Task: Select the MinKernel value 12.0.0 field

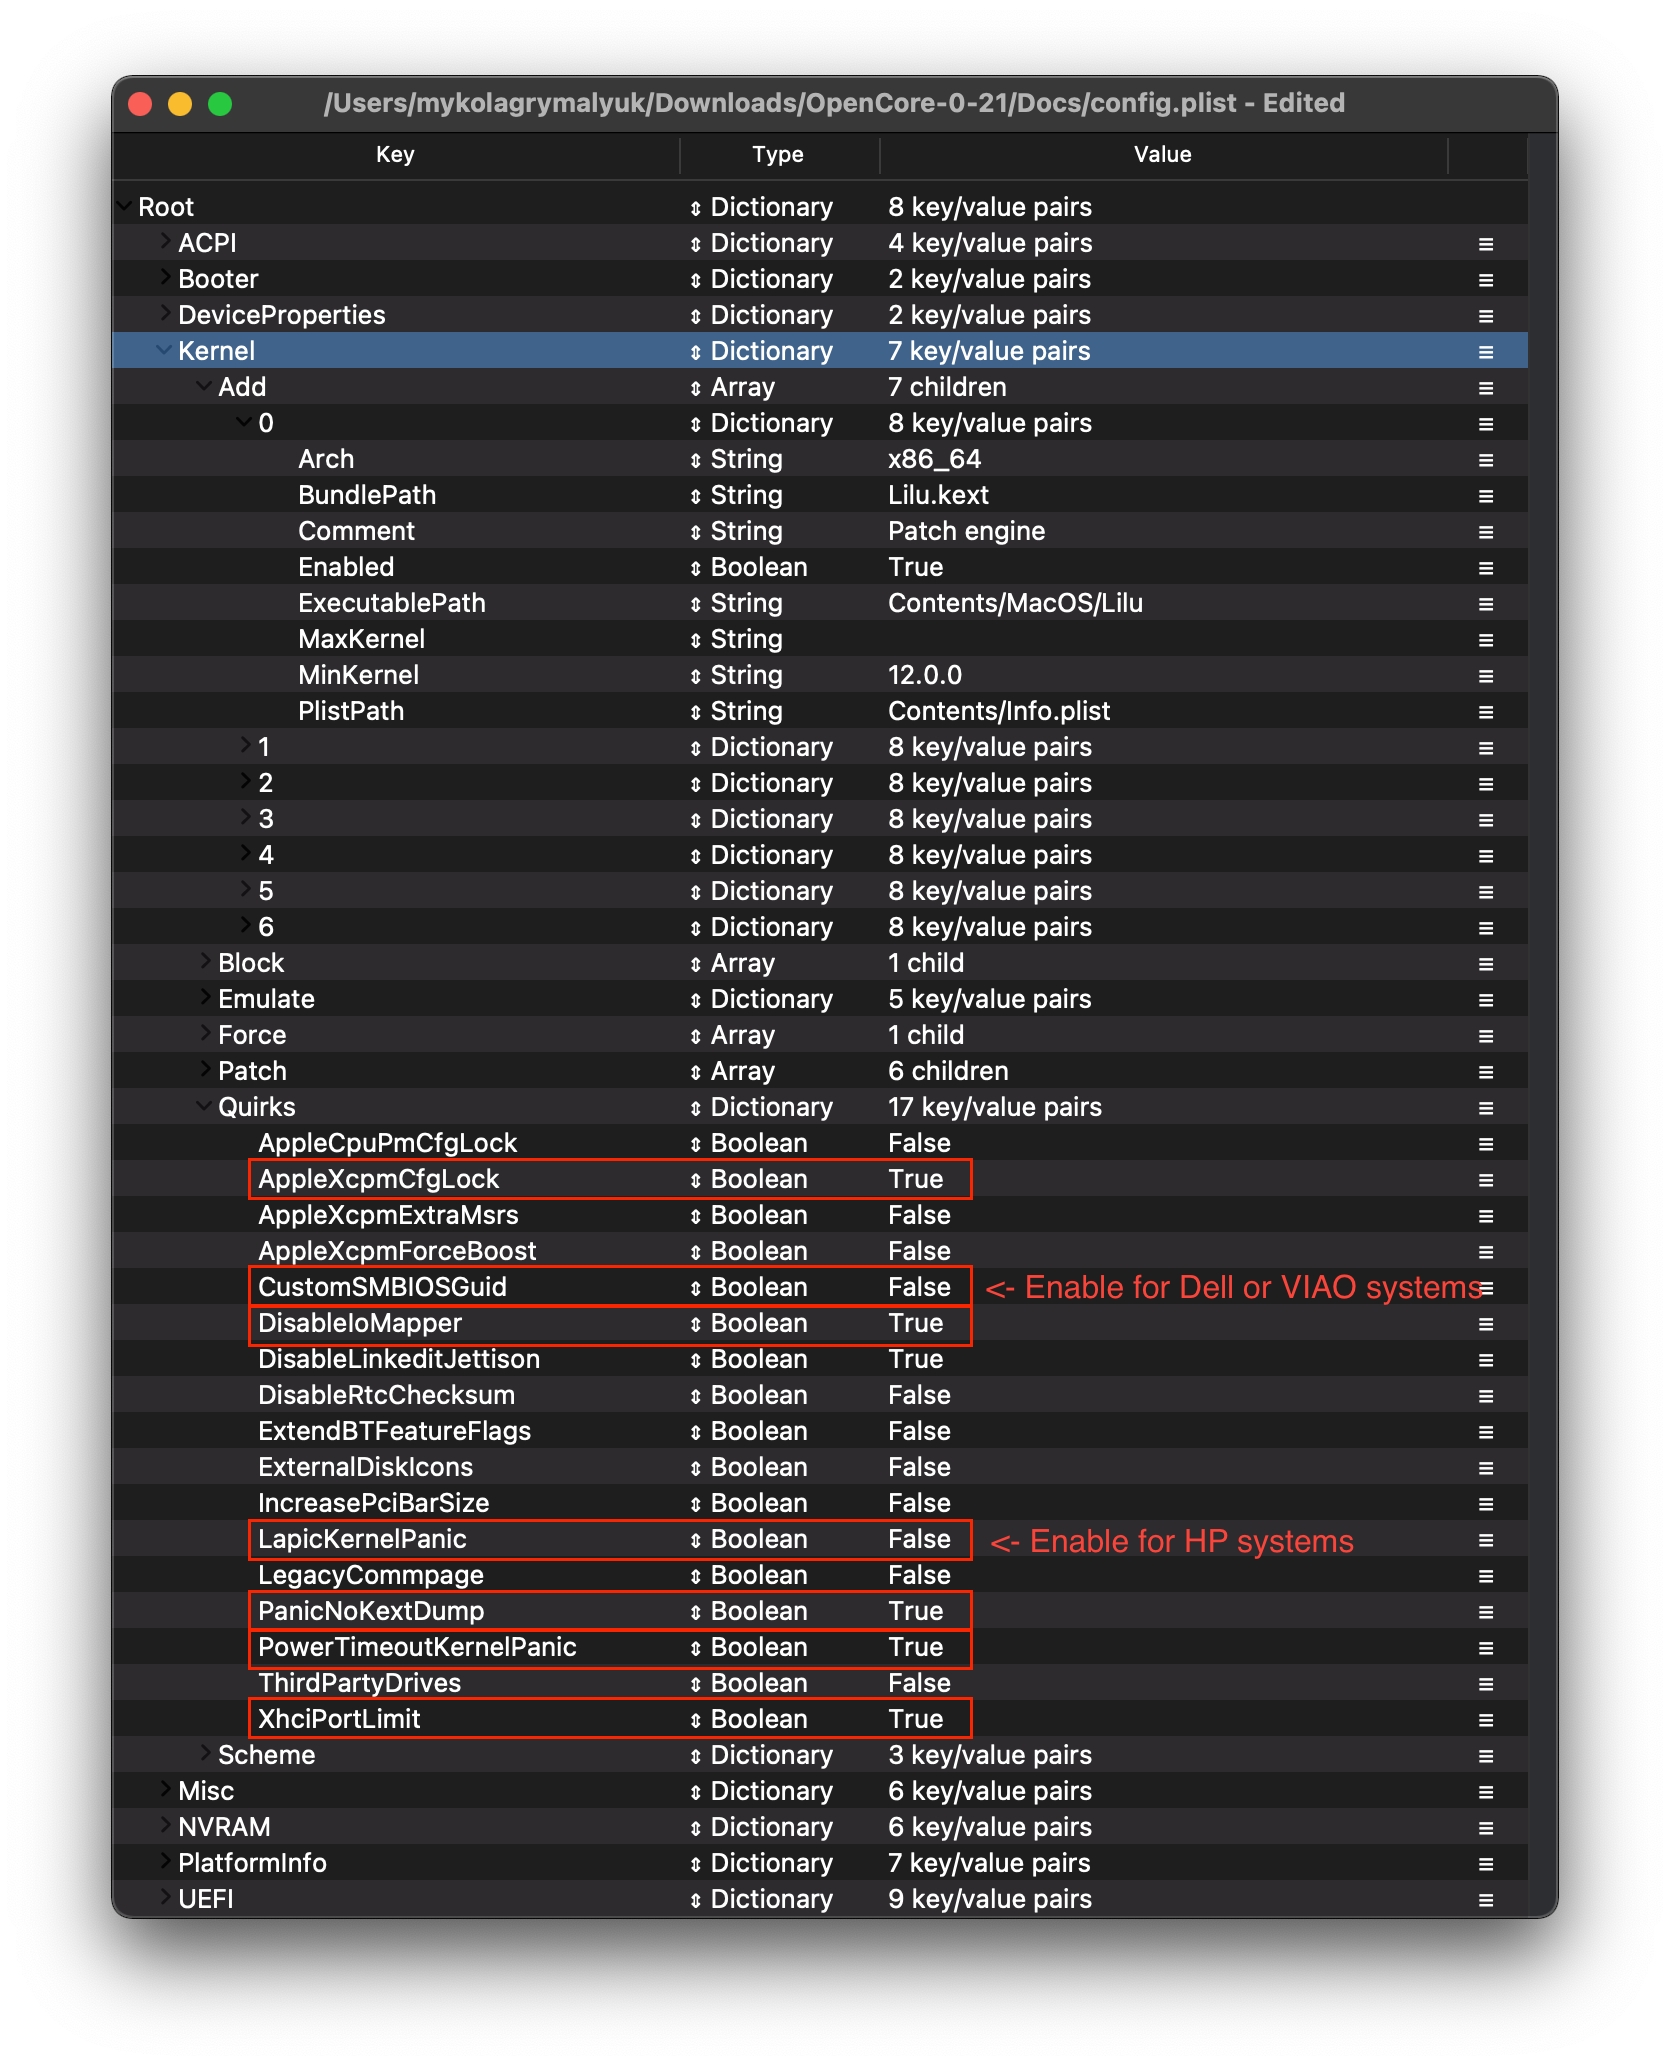Action: (925, 676)
